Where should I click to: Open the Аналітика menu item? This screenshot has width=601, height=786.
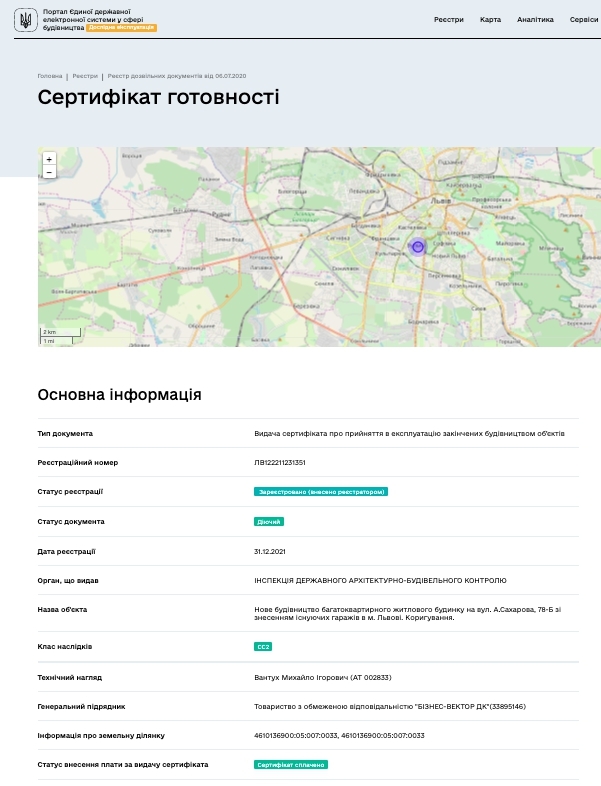[535, 20]
